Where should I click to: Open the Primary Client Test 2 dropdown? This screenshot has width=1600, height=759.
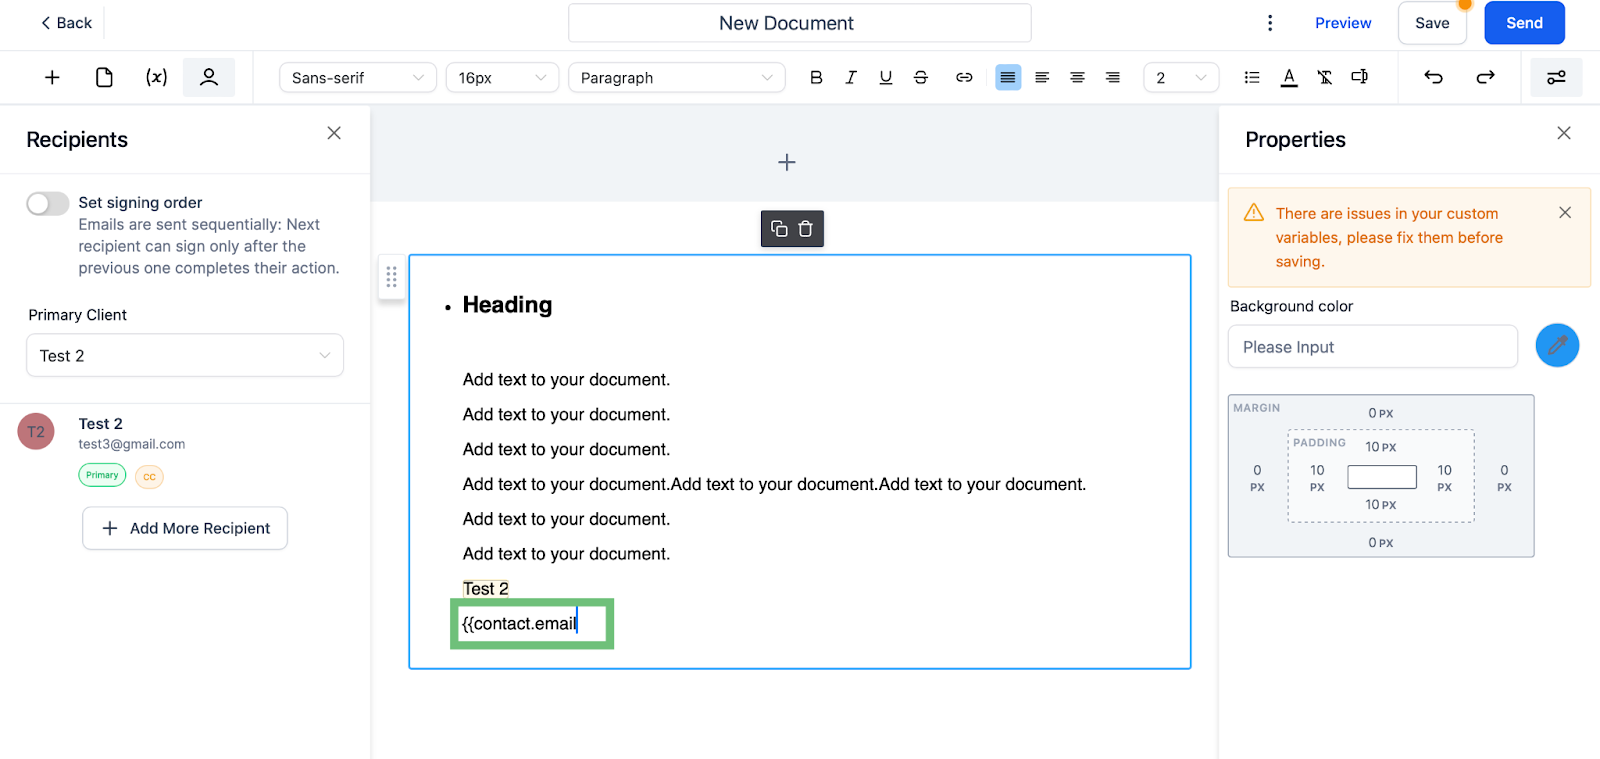(185, 355)
